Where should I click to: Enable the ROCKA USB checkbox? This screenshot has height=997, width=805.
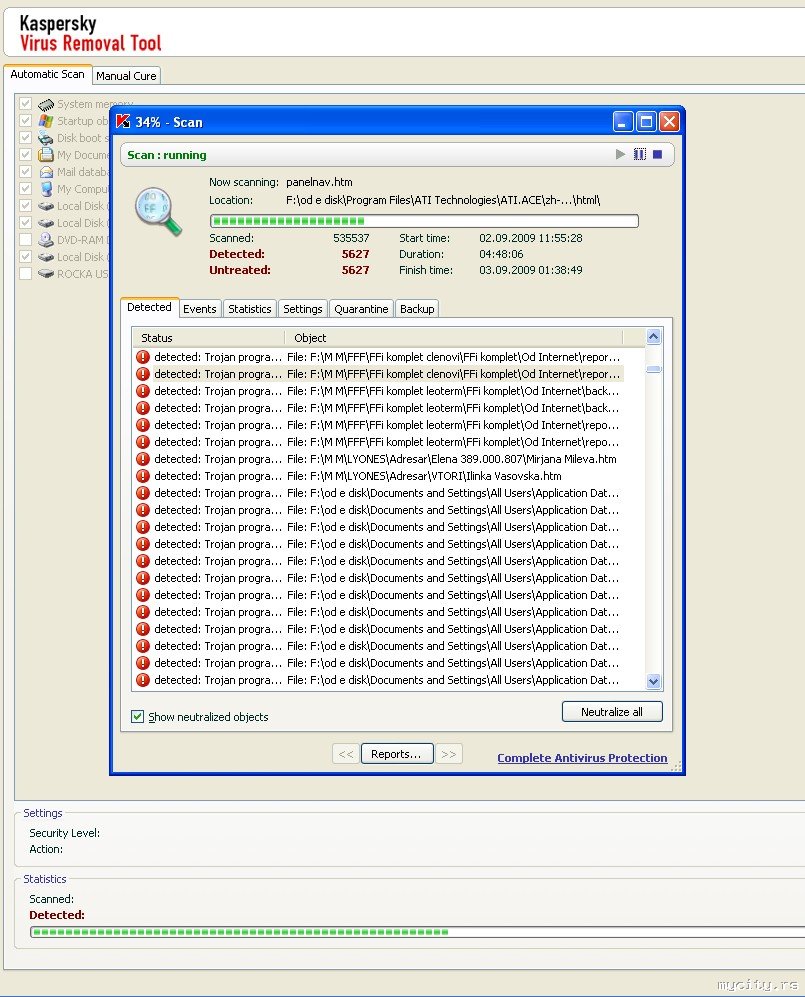click(25, 274)
